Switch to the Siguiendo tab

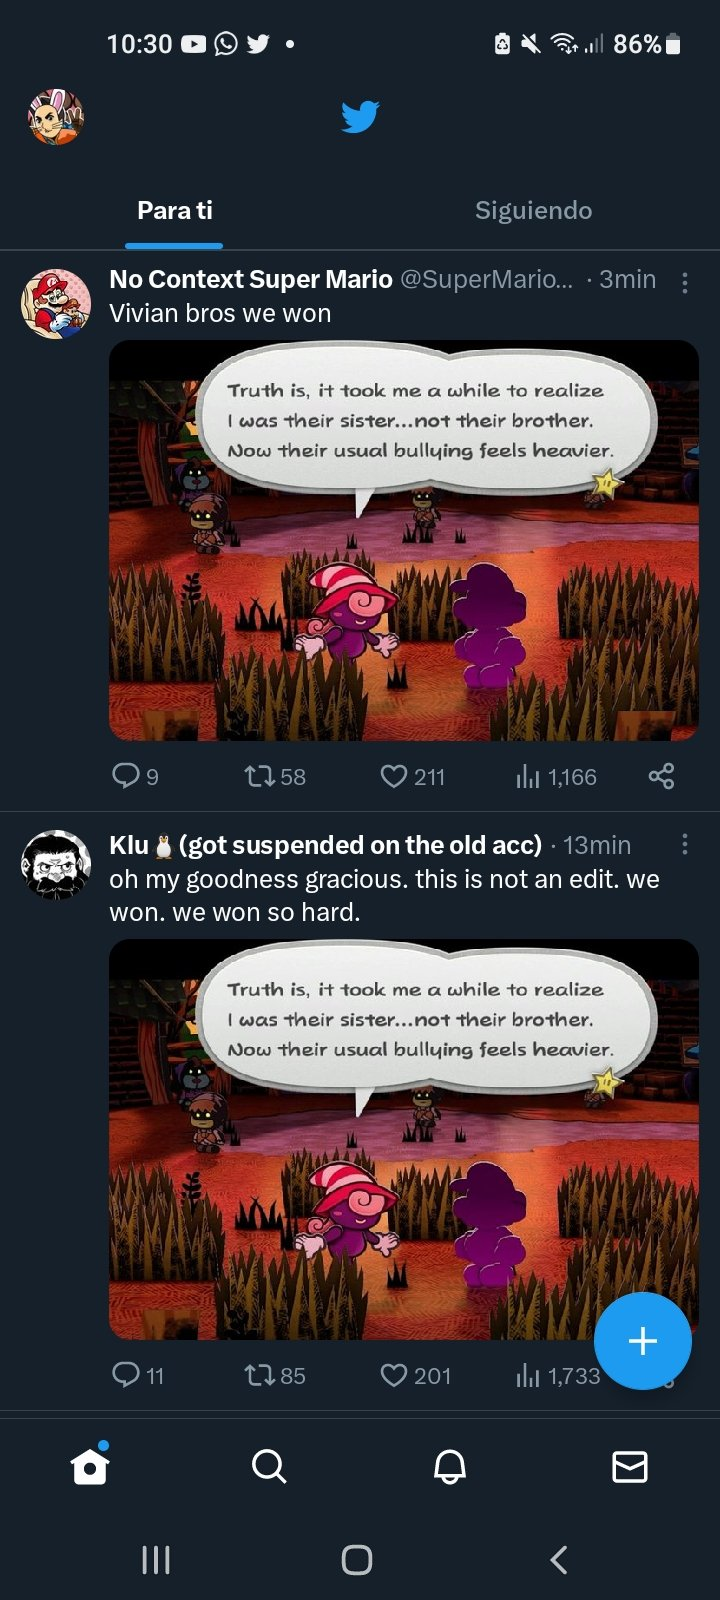tap(533, 210)
